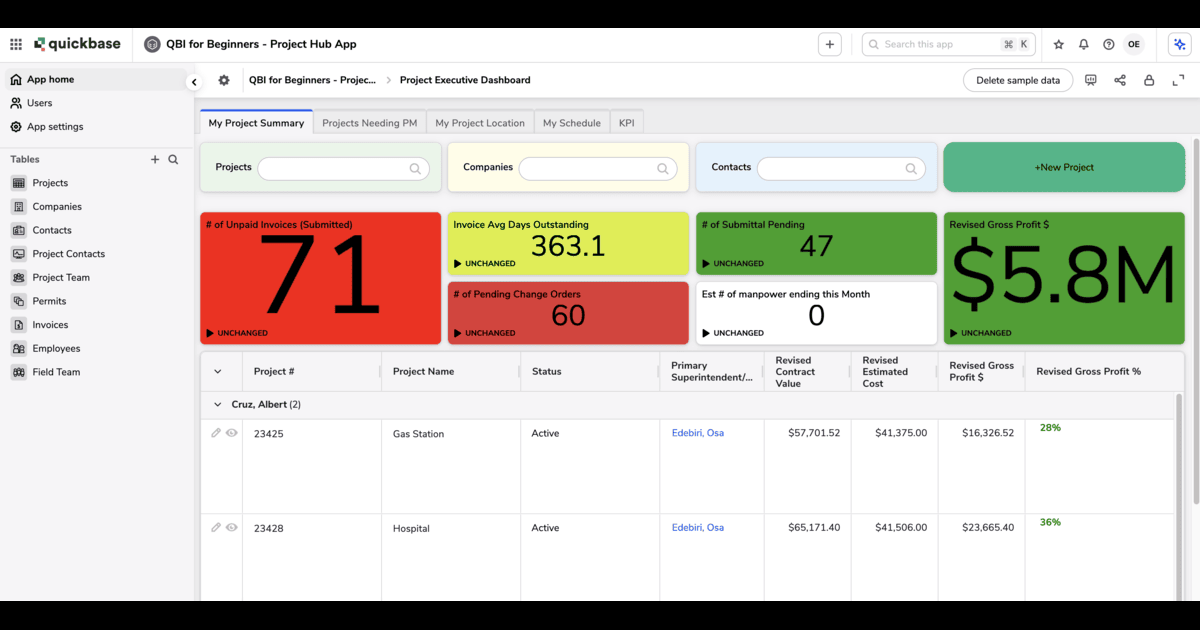Switch to Projects Needing PM tab
Image resolution: width=1200 pixels, height=630 pixels.
(x=370, y=122)
